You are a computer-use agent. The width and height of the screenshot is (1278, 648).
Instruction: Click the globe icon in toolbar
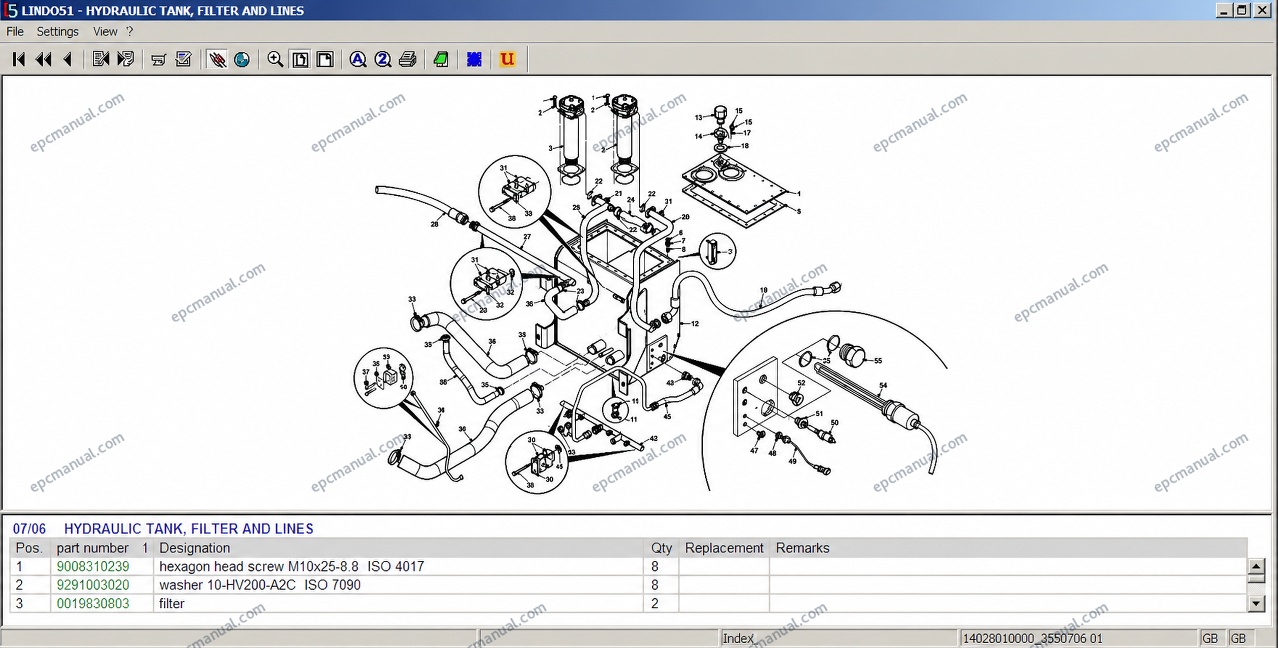click(242, 59)
